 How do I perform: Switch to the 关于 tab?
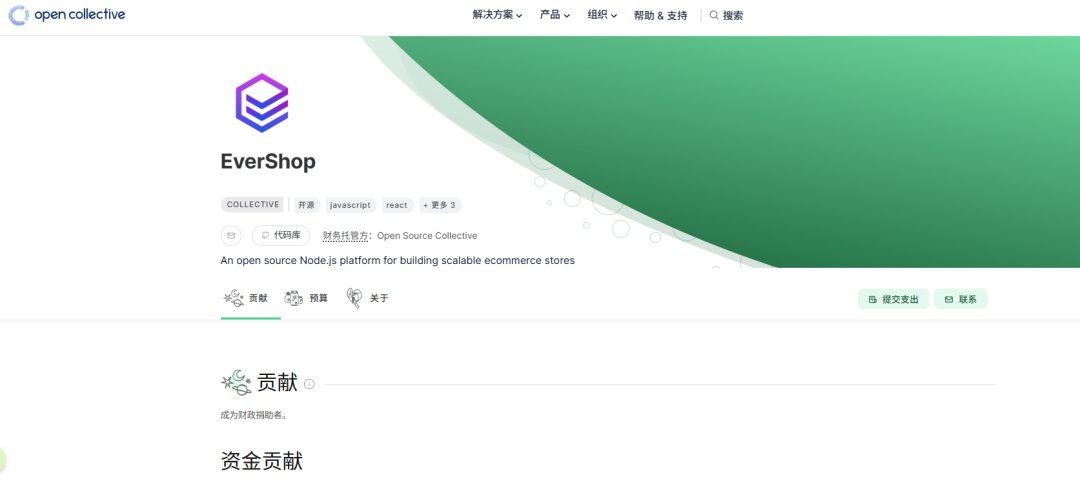tap(367, 299)
